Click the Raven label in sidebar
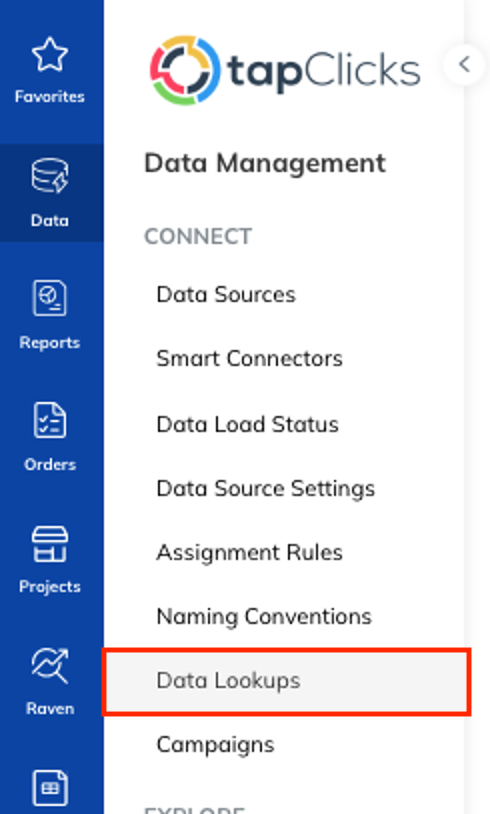This screenshot has width=490, height=814. [50, 709]
